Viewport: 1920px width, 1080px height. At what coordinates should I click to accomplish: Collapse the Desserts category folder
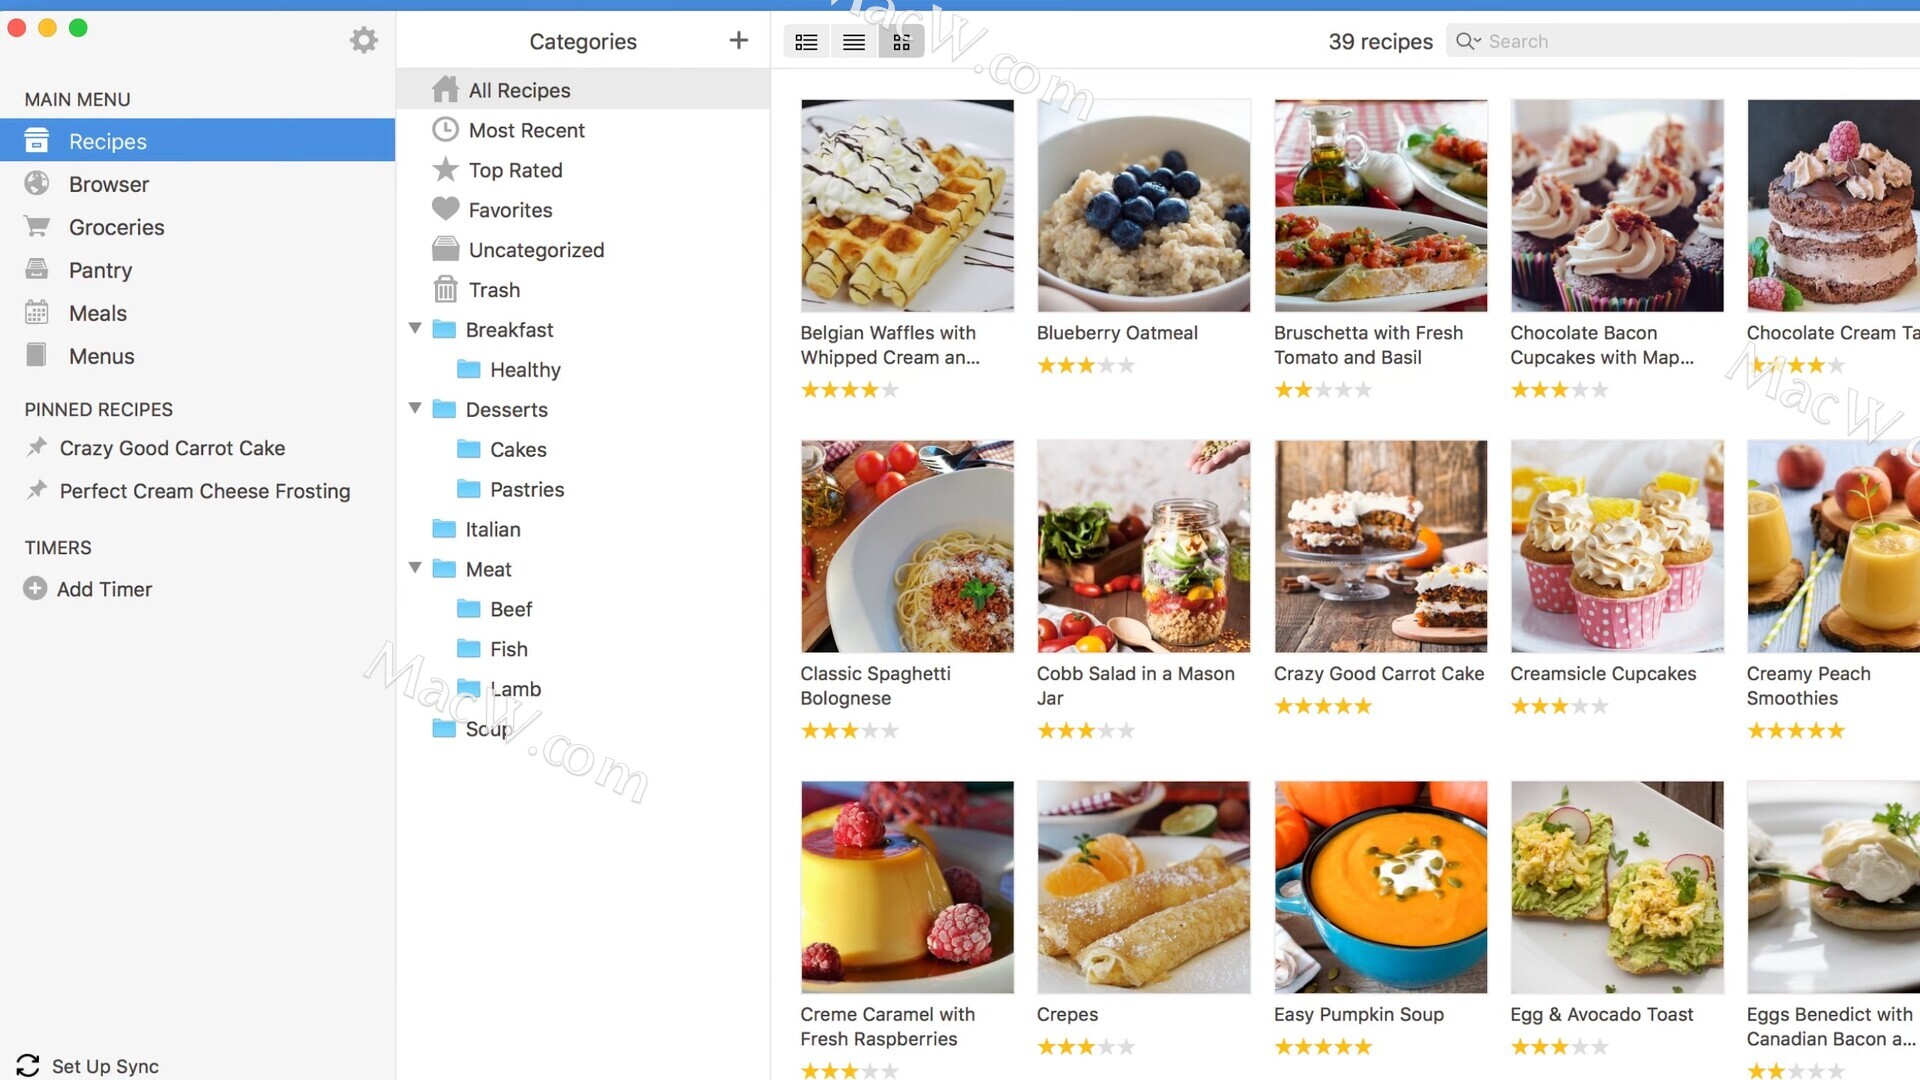pos(415,409)
